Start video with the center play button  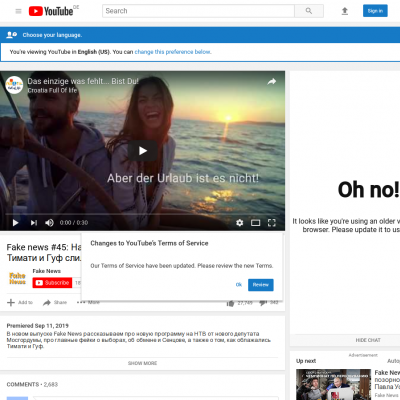pos(143,151)
